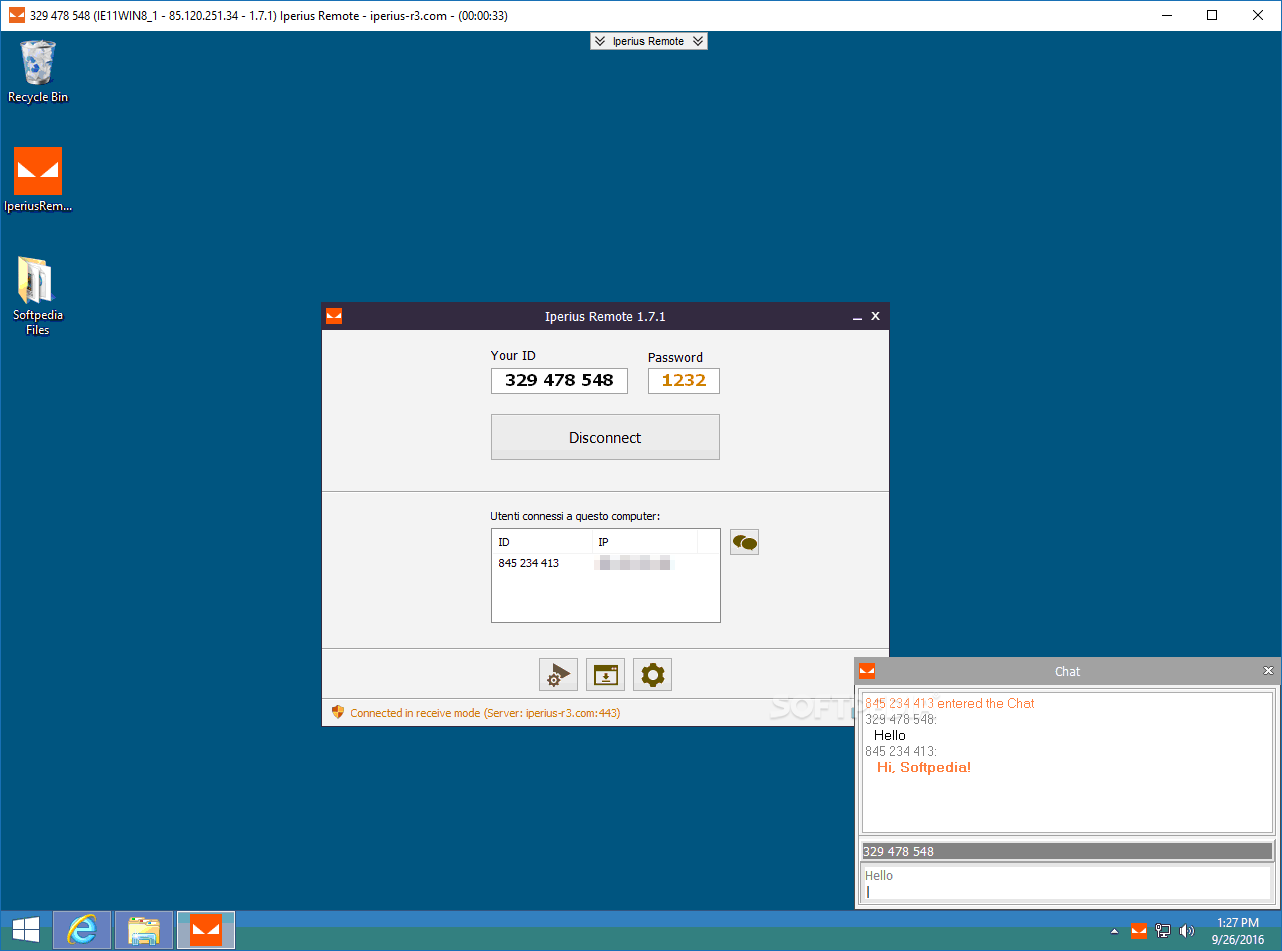Click the "Hi, Softpedia!" chat message

(x=924, y=767)
